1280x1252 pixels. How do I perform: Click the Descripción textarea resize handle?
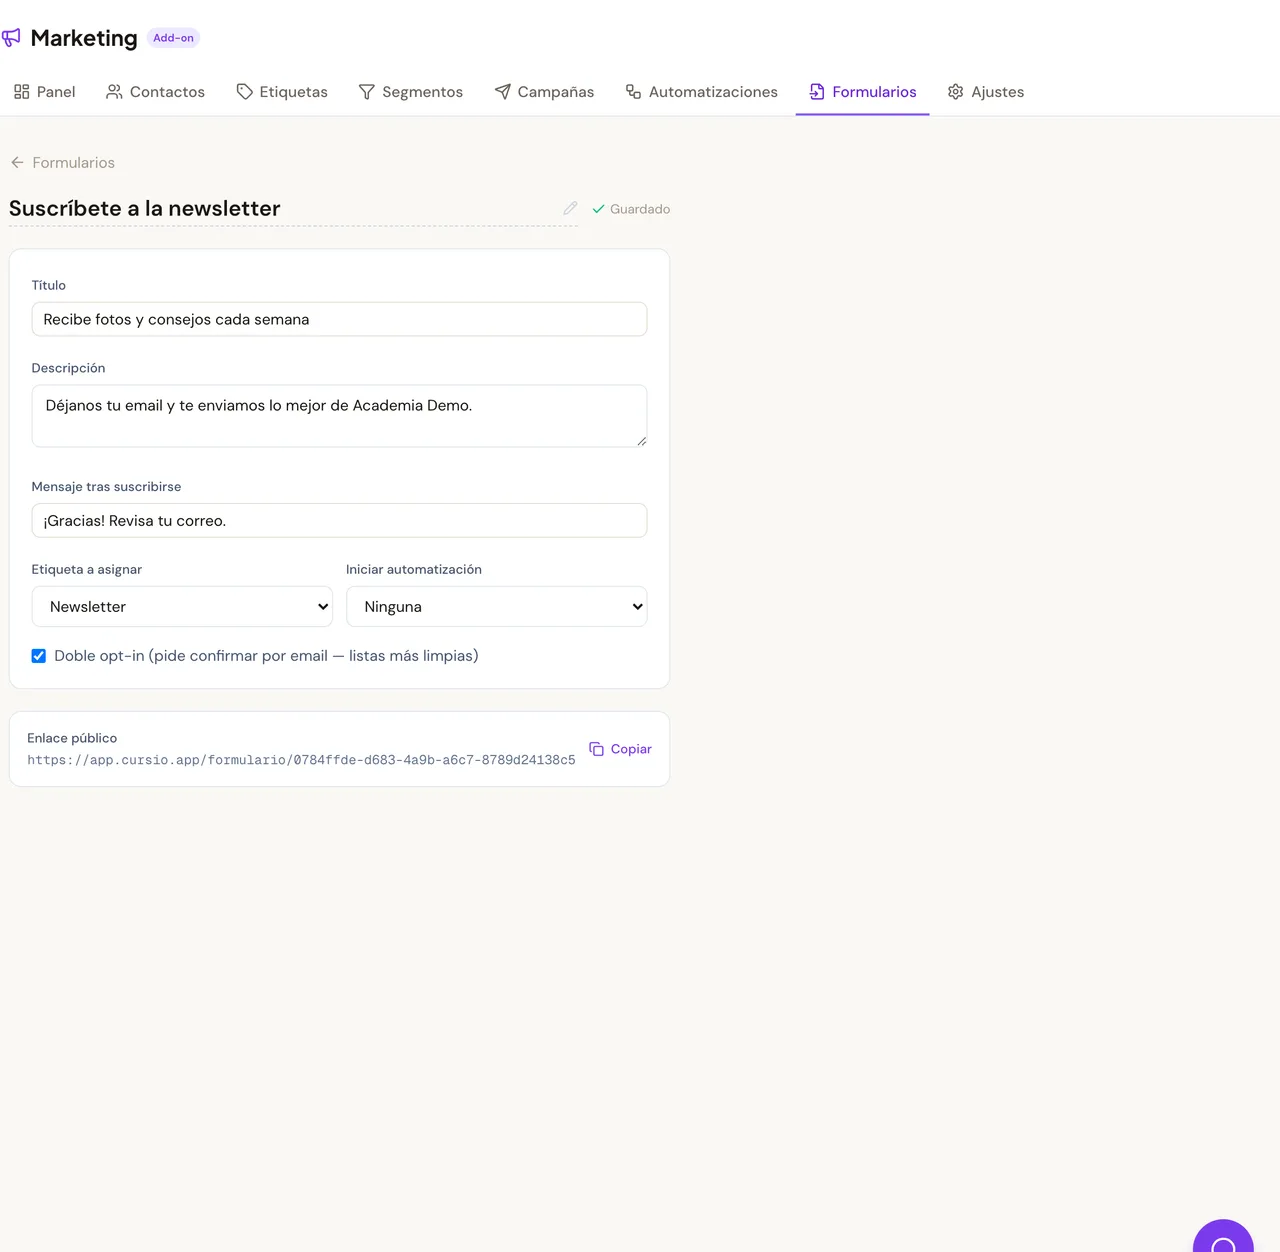641,441
